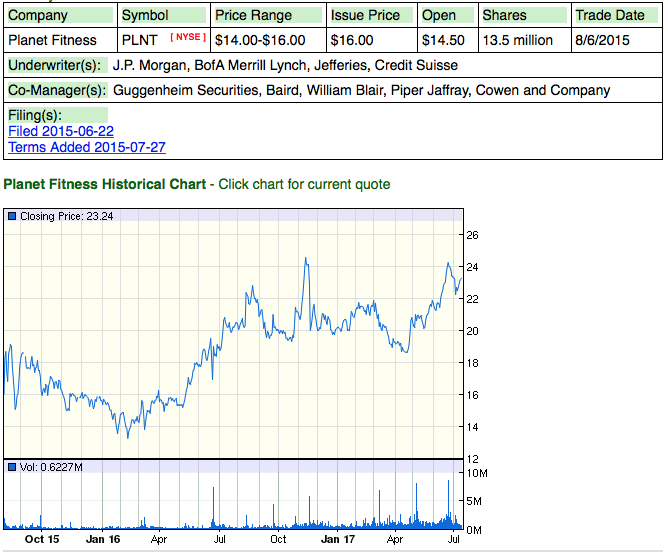The width and height of the screenshot is (668, 552).
Task: Click the Vol: 0.6227M label
Action: (51, 467)
